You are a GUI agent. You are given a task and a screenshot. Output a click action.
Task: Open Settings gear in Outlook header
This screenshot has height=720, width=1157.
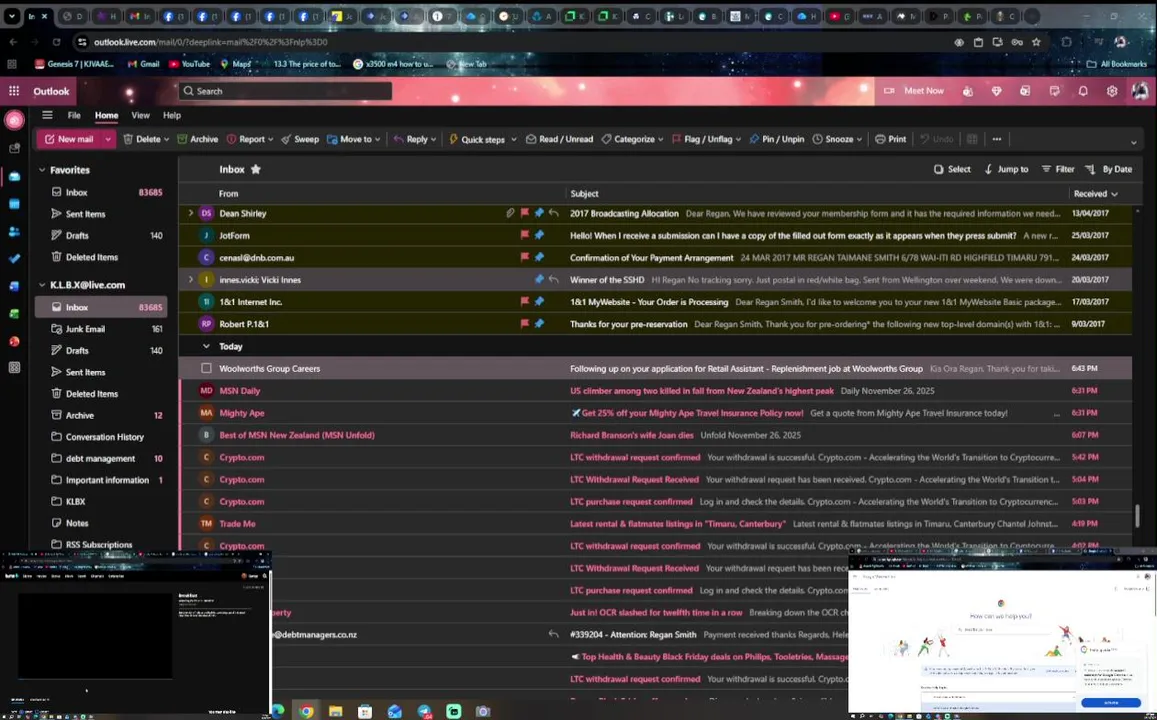pyautogui.click(x=1111, y=91)
